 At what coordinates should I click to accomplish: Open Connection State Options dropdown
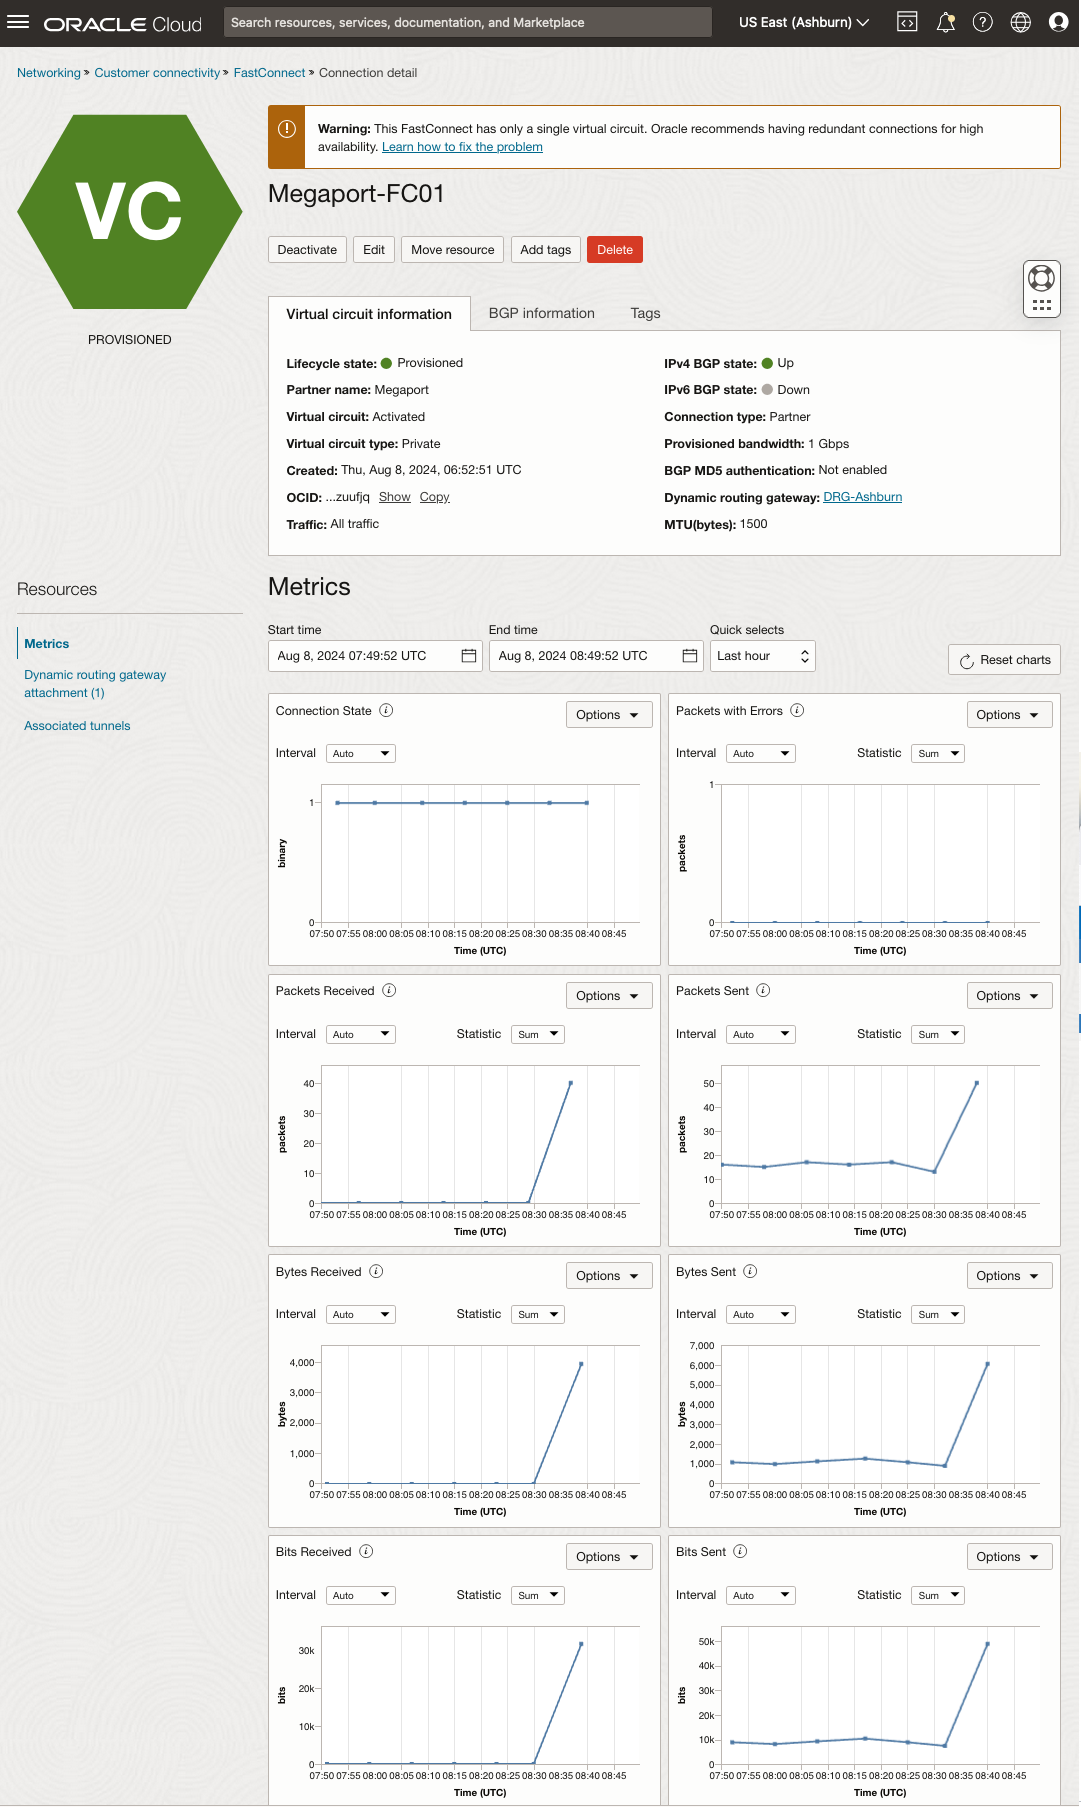[x=609, y=715]
